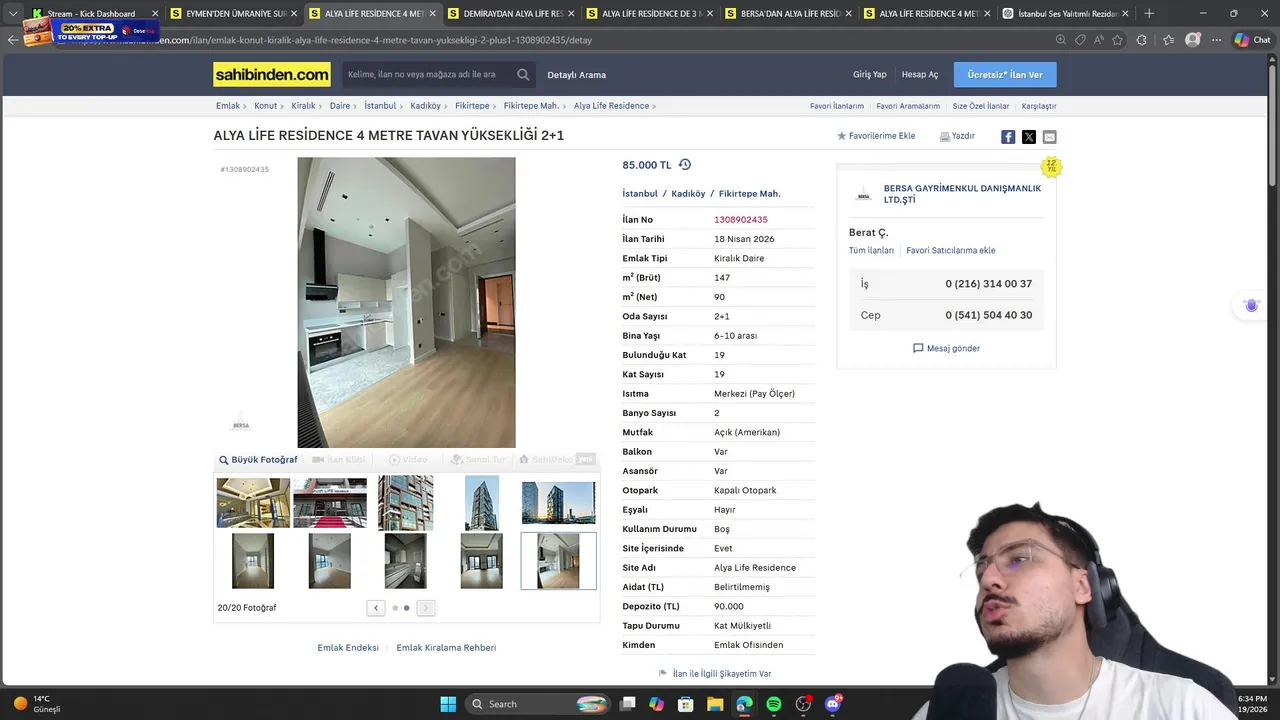1280x720 pixels.
Task: Click Mesaj gönder
Action: [946, 348]
